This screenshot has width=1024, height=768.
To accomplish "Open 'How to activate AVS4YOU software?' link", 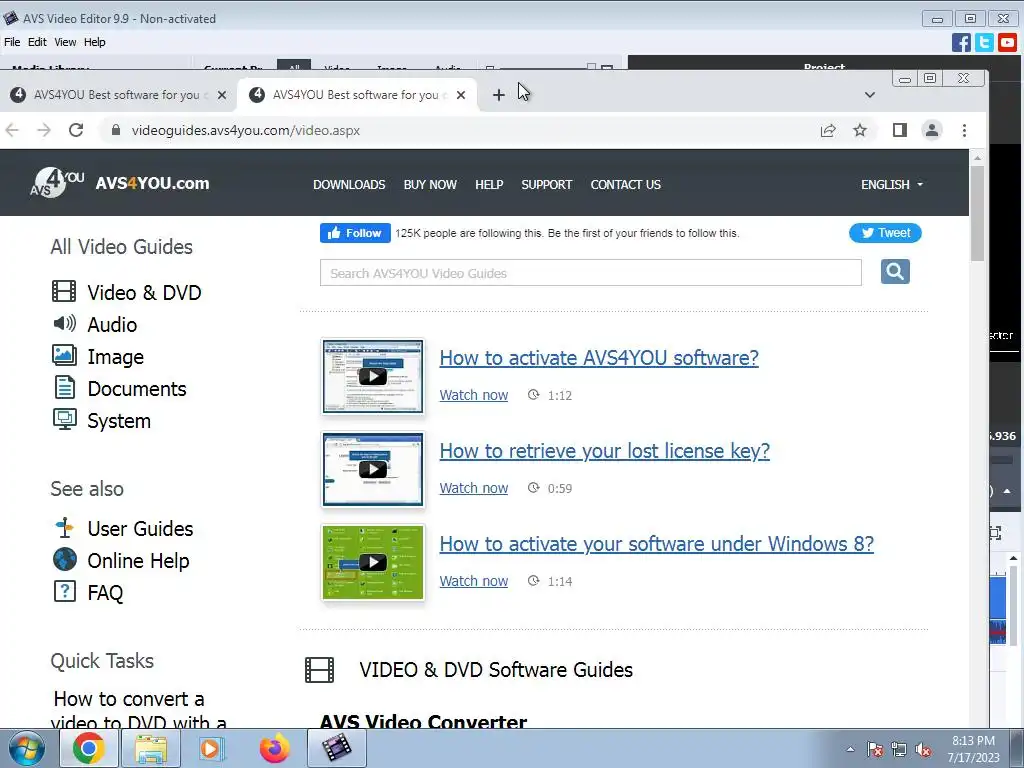I will point(599,358).
